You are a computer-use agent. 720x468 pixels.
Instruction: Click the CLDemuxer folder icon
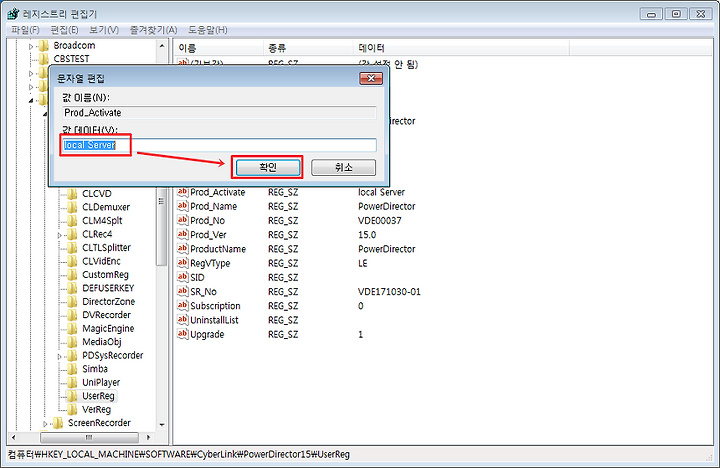click(72, 207)
